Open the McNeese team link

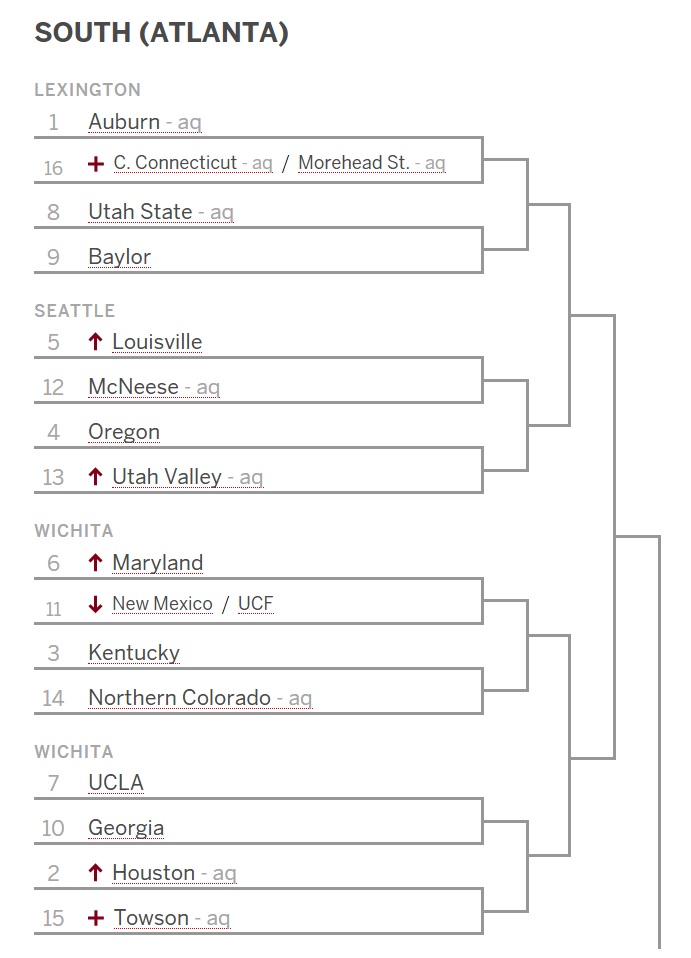(x=133, y=387)
